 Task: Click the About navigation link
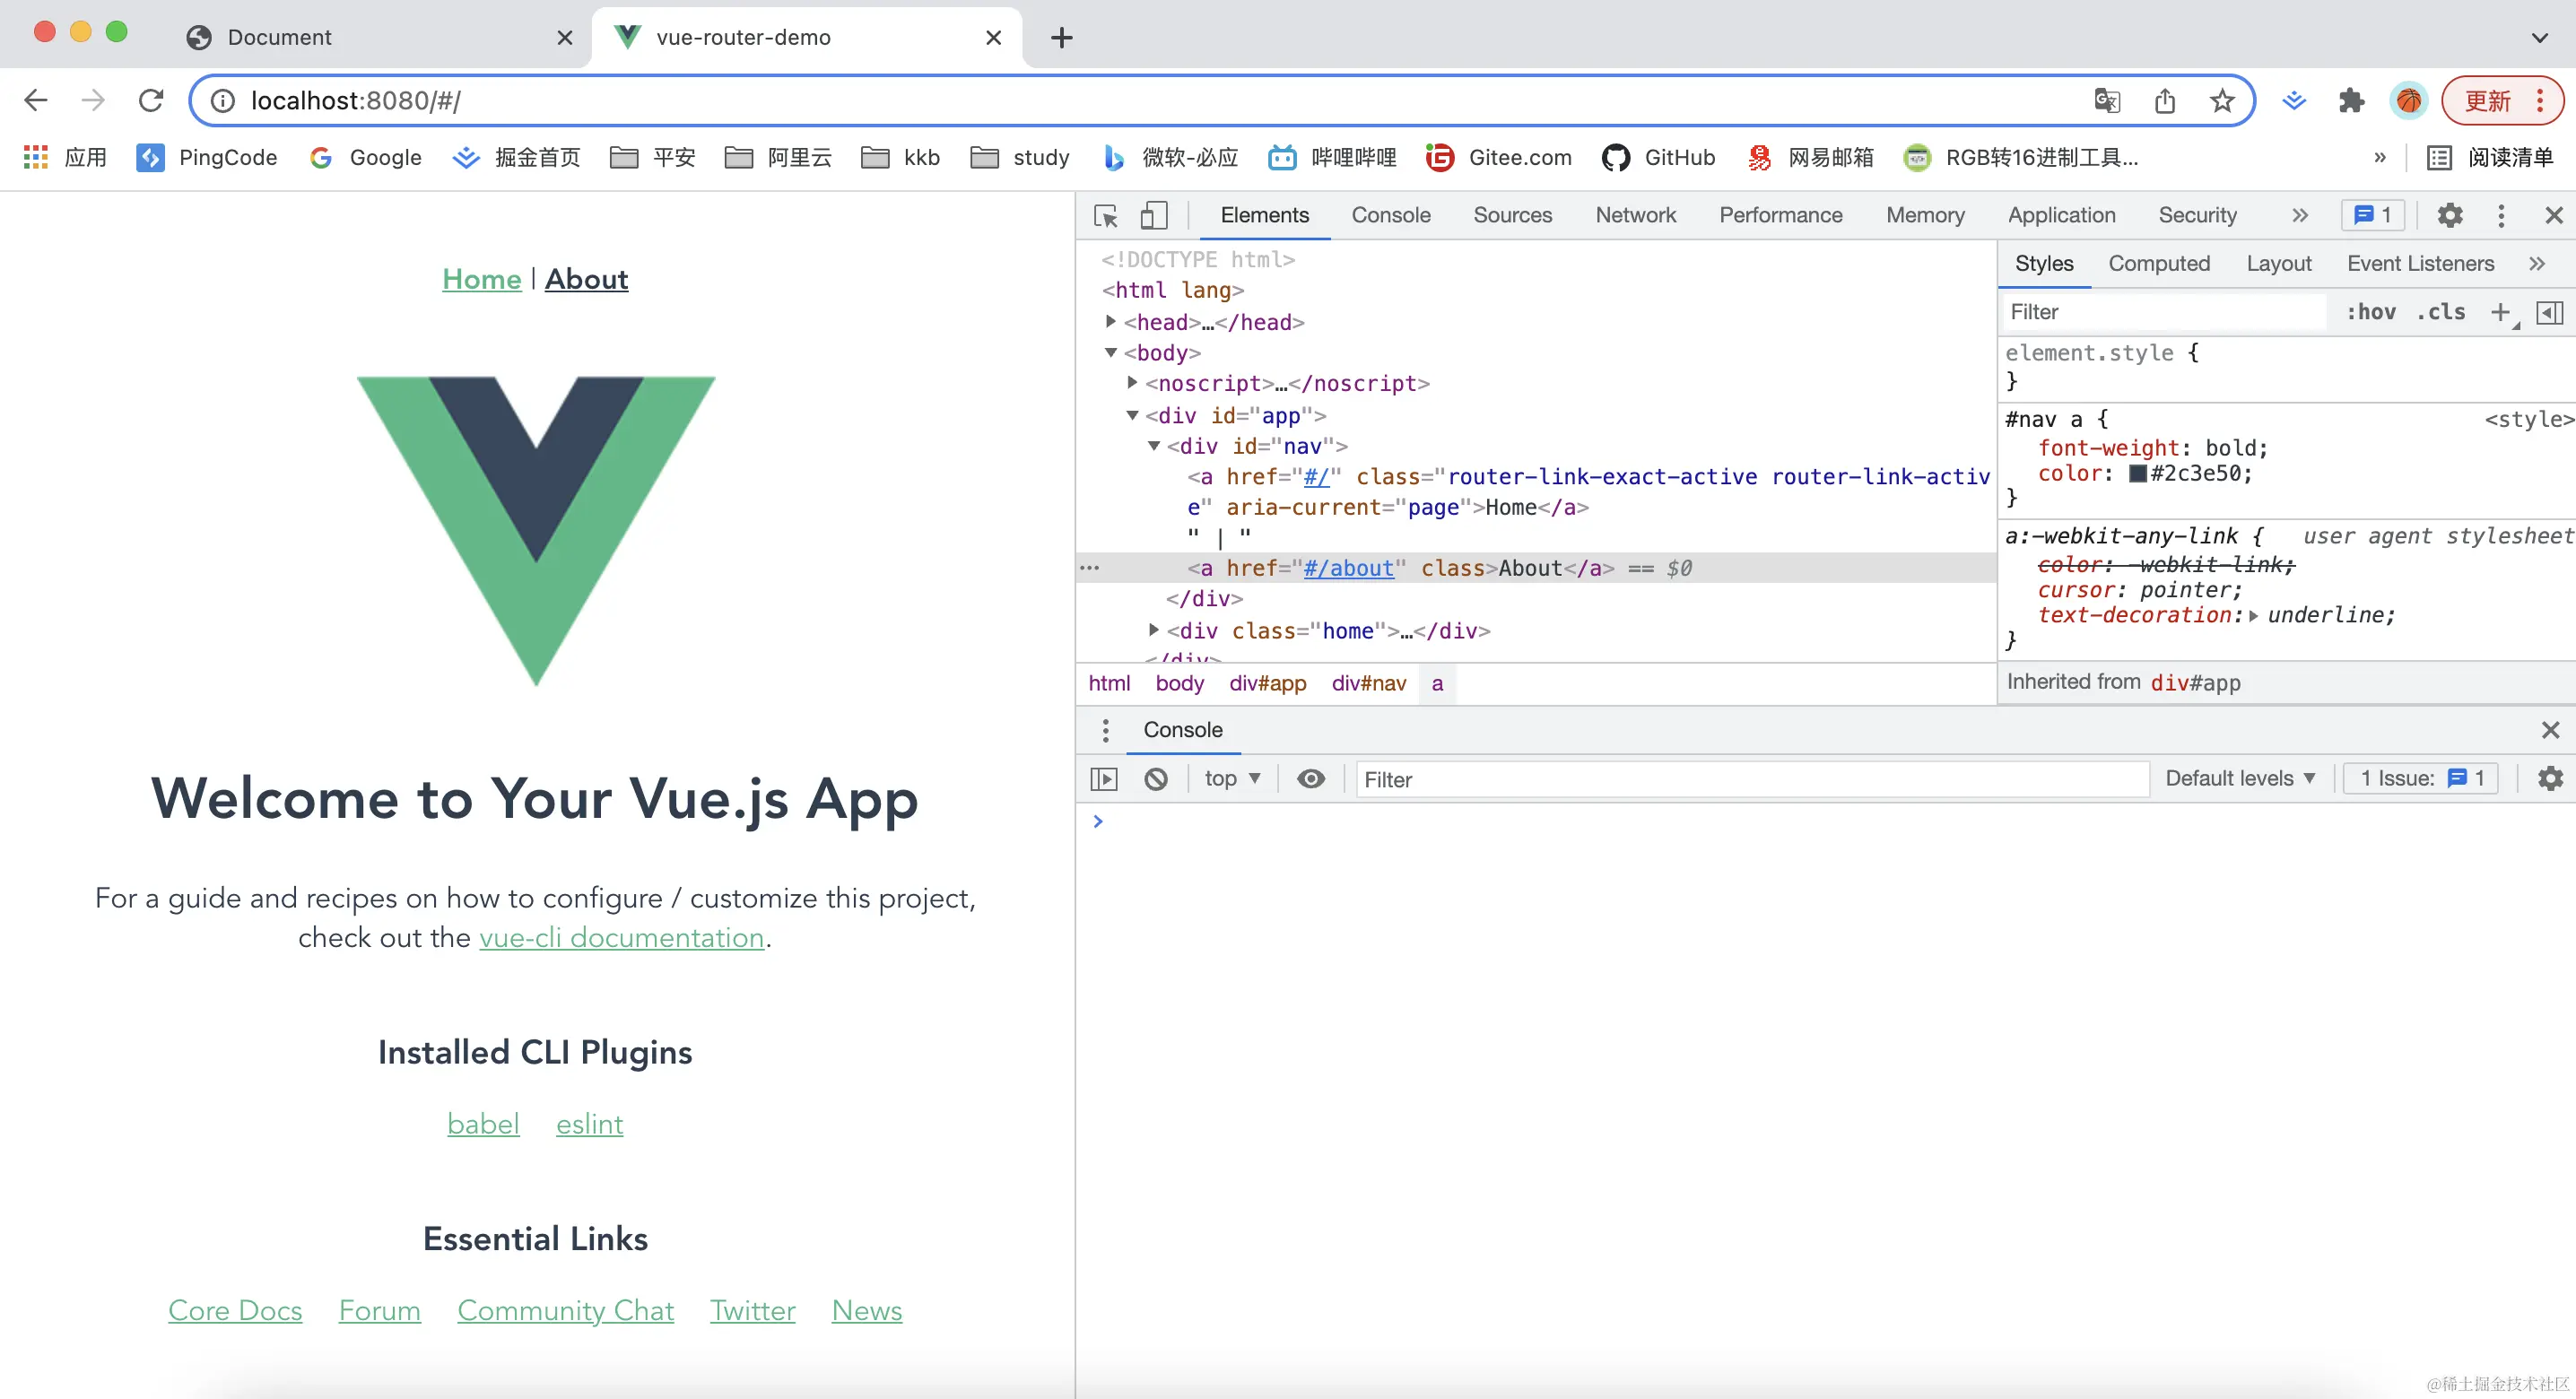coord(586,279)
